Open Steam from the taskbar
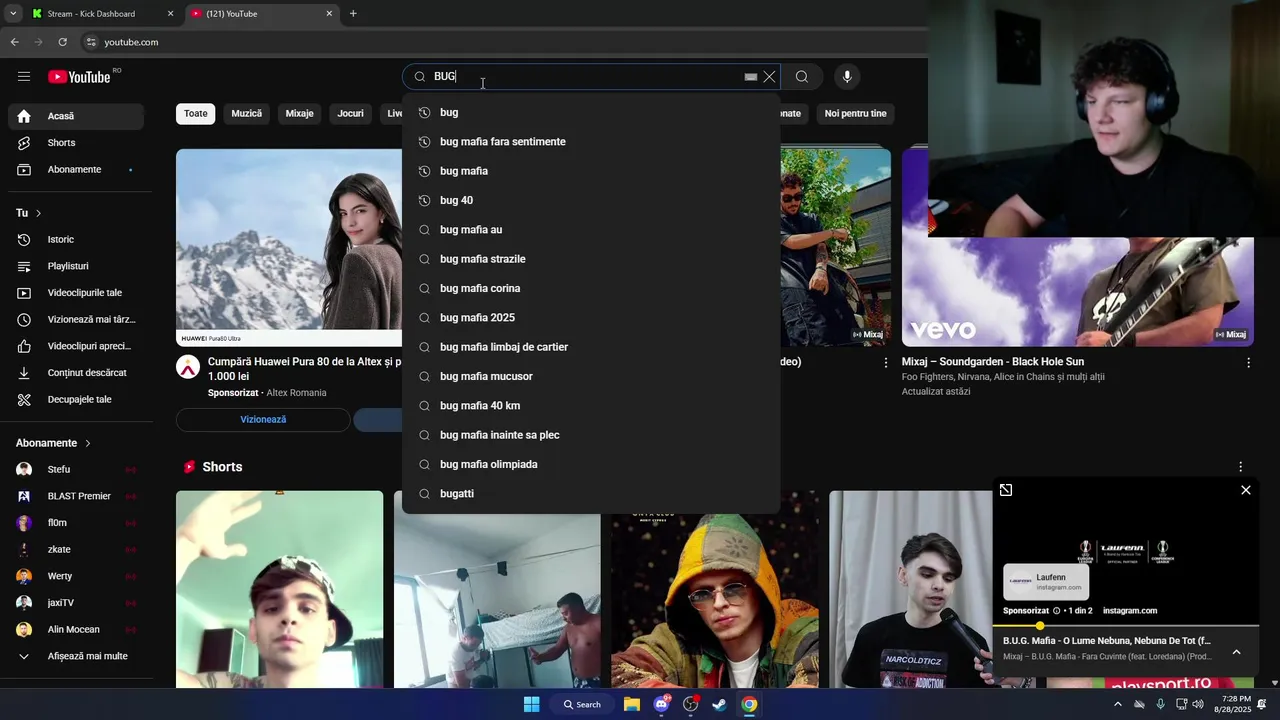This screenshot has width=1280, height=720. (x=719, y=704)
